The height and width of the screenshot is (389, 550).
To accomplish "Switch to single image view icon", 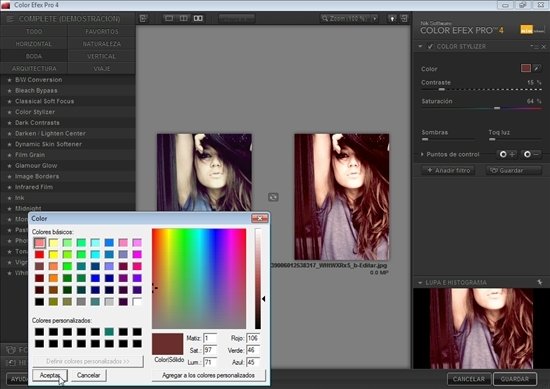I will coord(169,18).
